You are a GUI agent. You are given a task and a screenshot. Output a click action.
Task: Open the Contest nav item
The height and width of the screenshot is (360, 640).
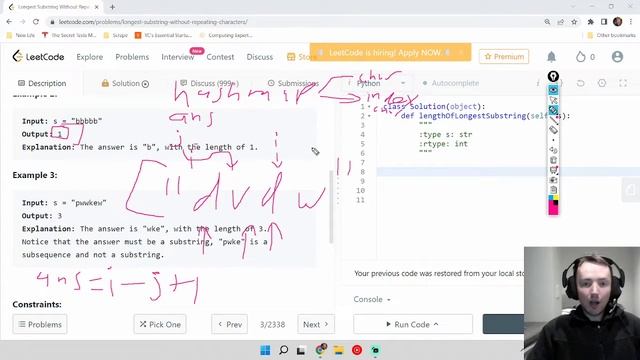coord(220,57)
